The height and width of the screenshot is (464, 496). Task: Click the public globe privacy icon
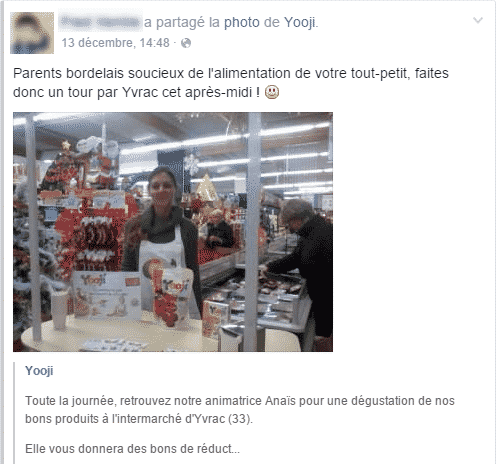click(186, 43)
